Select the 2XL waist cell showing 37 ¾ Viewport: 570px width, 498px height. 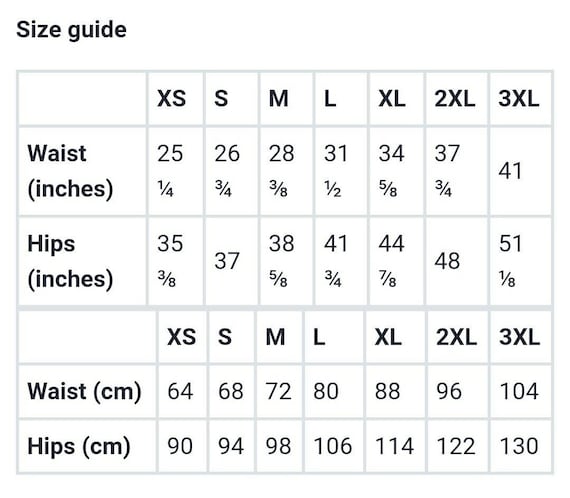[457, 171]
